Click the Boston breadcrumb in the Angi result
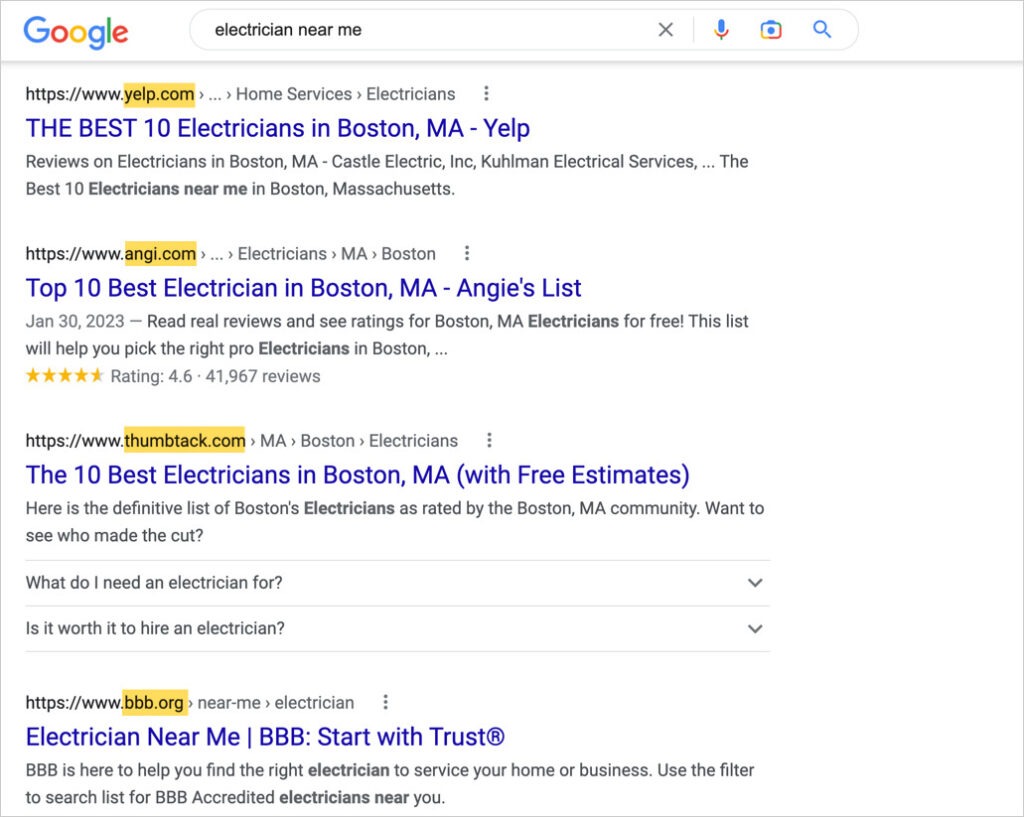 (x=410, y=253)
